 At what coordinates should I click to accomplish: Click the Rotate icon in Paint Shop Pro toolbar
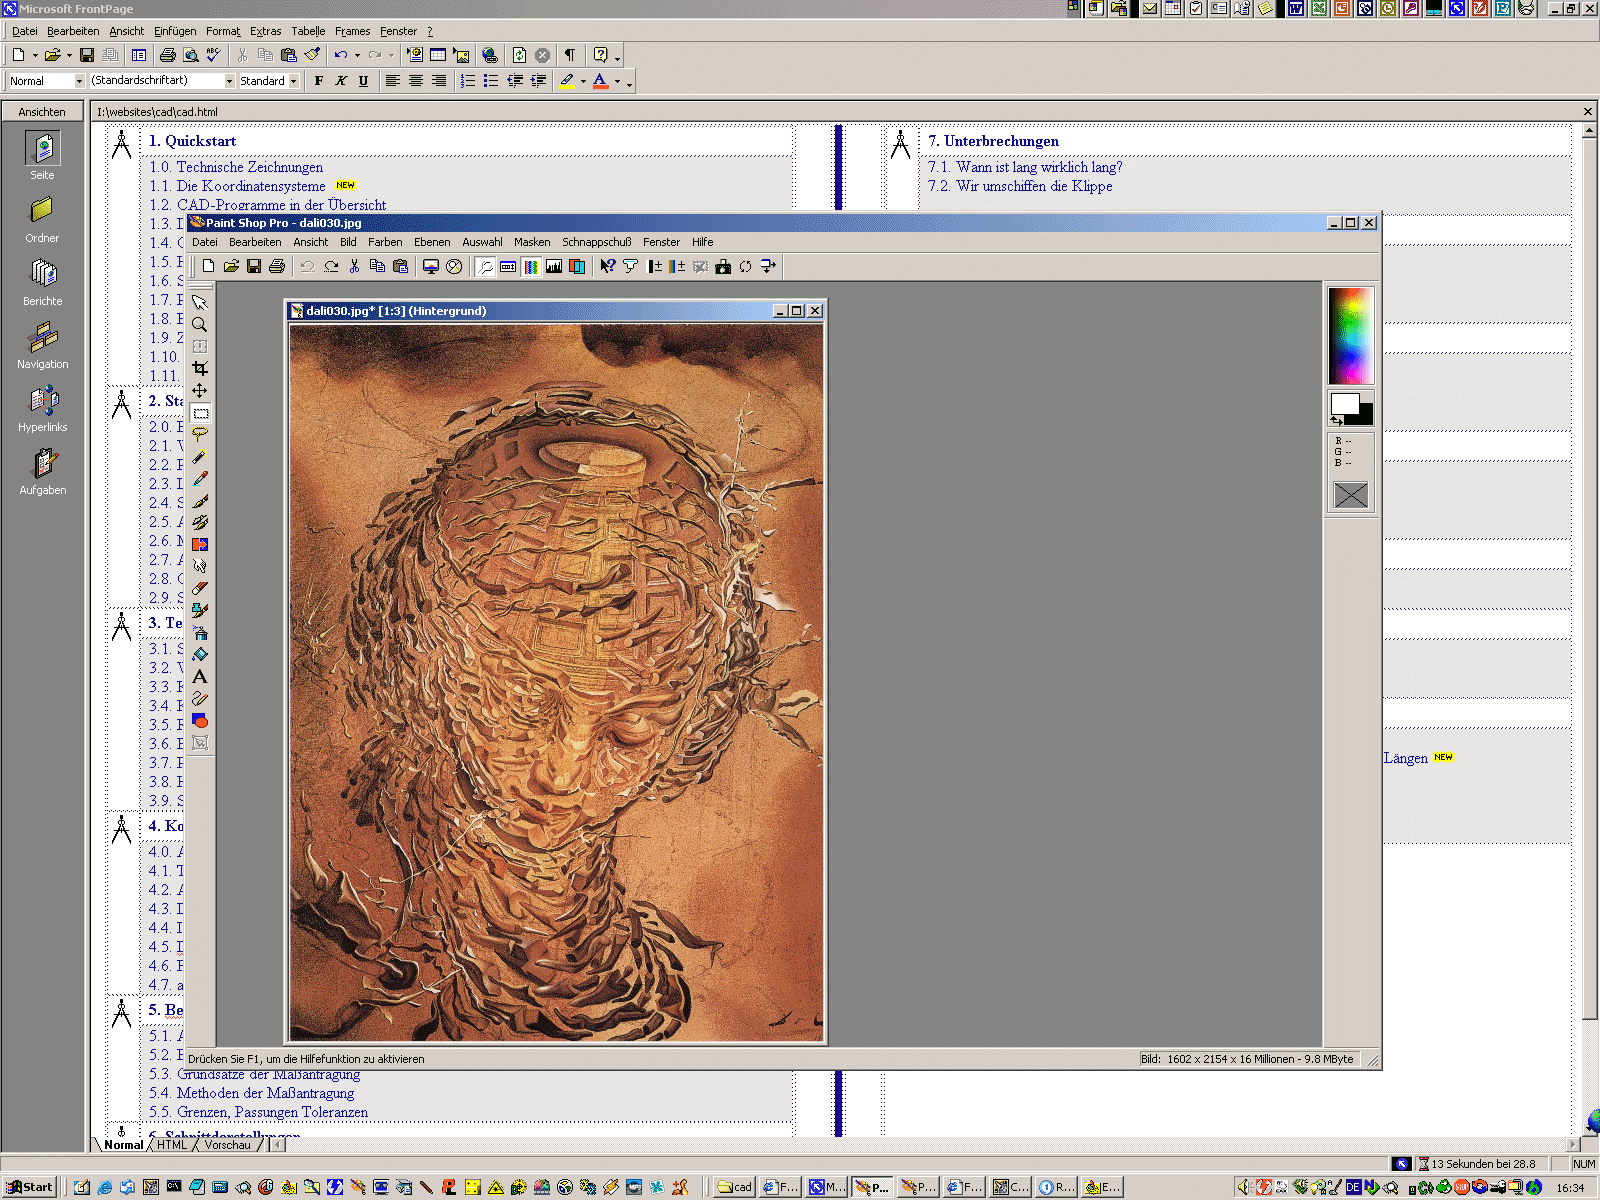(745, 266)
